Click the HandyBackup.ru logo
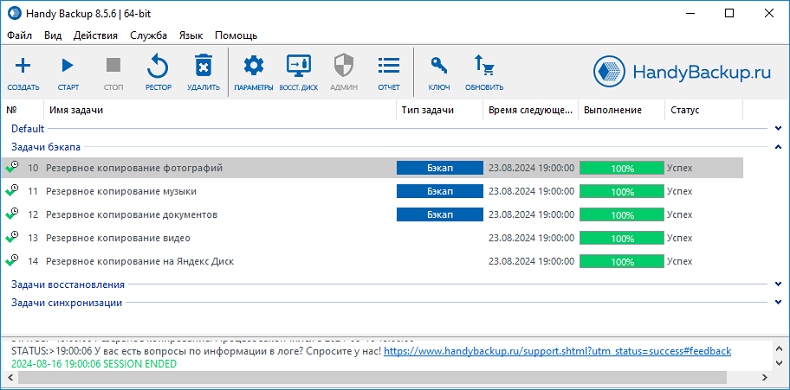Image resolution: width=790 pixels, height=390 pixels. coord(682,73)
